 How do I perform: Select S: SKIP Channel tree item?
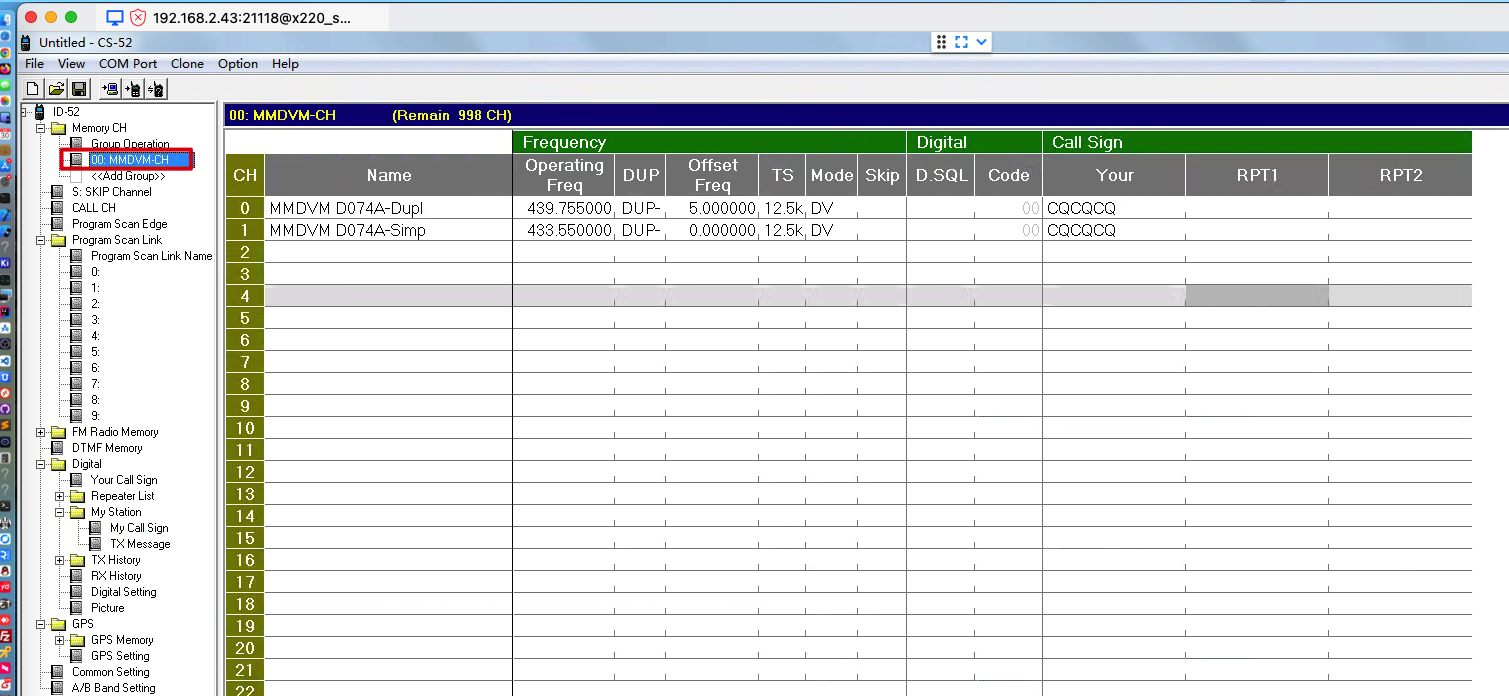pos(112,192)
